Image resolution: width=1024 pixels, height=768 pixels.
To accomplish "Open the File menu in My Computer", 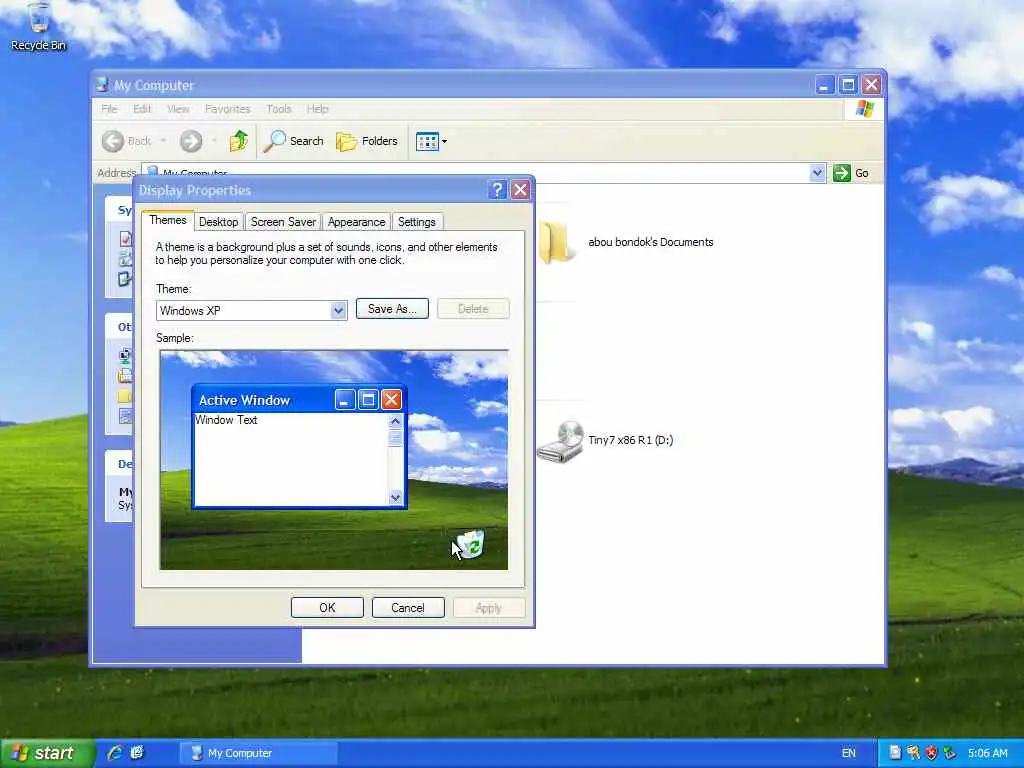I will click(109, 109).
